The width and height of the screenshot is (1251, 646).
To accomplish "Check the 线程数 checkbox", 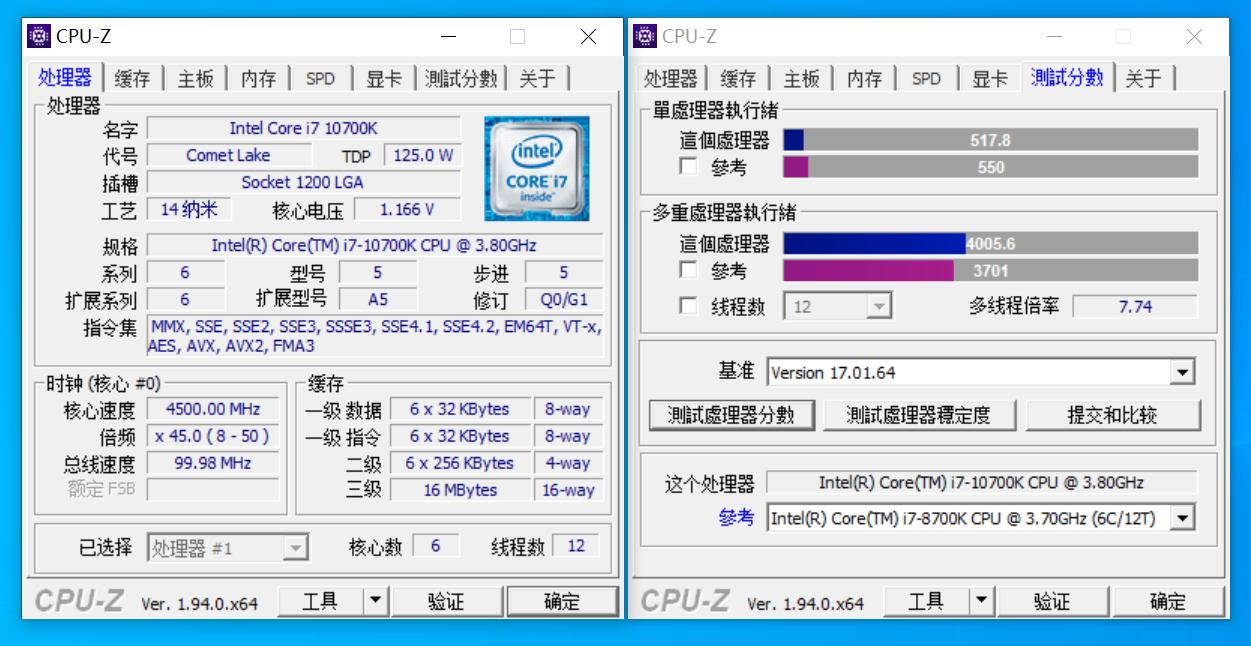I will [687, 306].
